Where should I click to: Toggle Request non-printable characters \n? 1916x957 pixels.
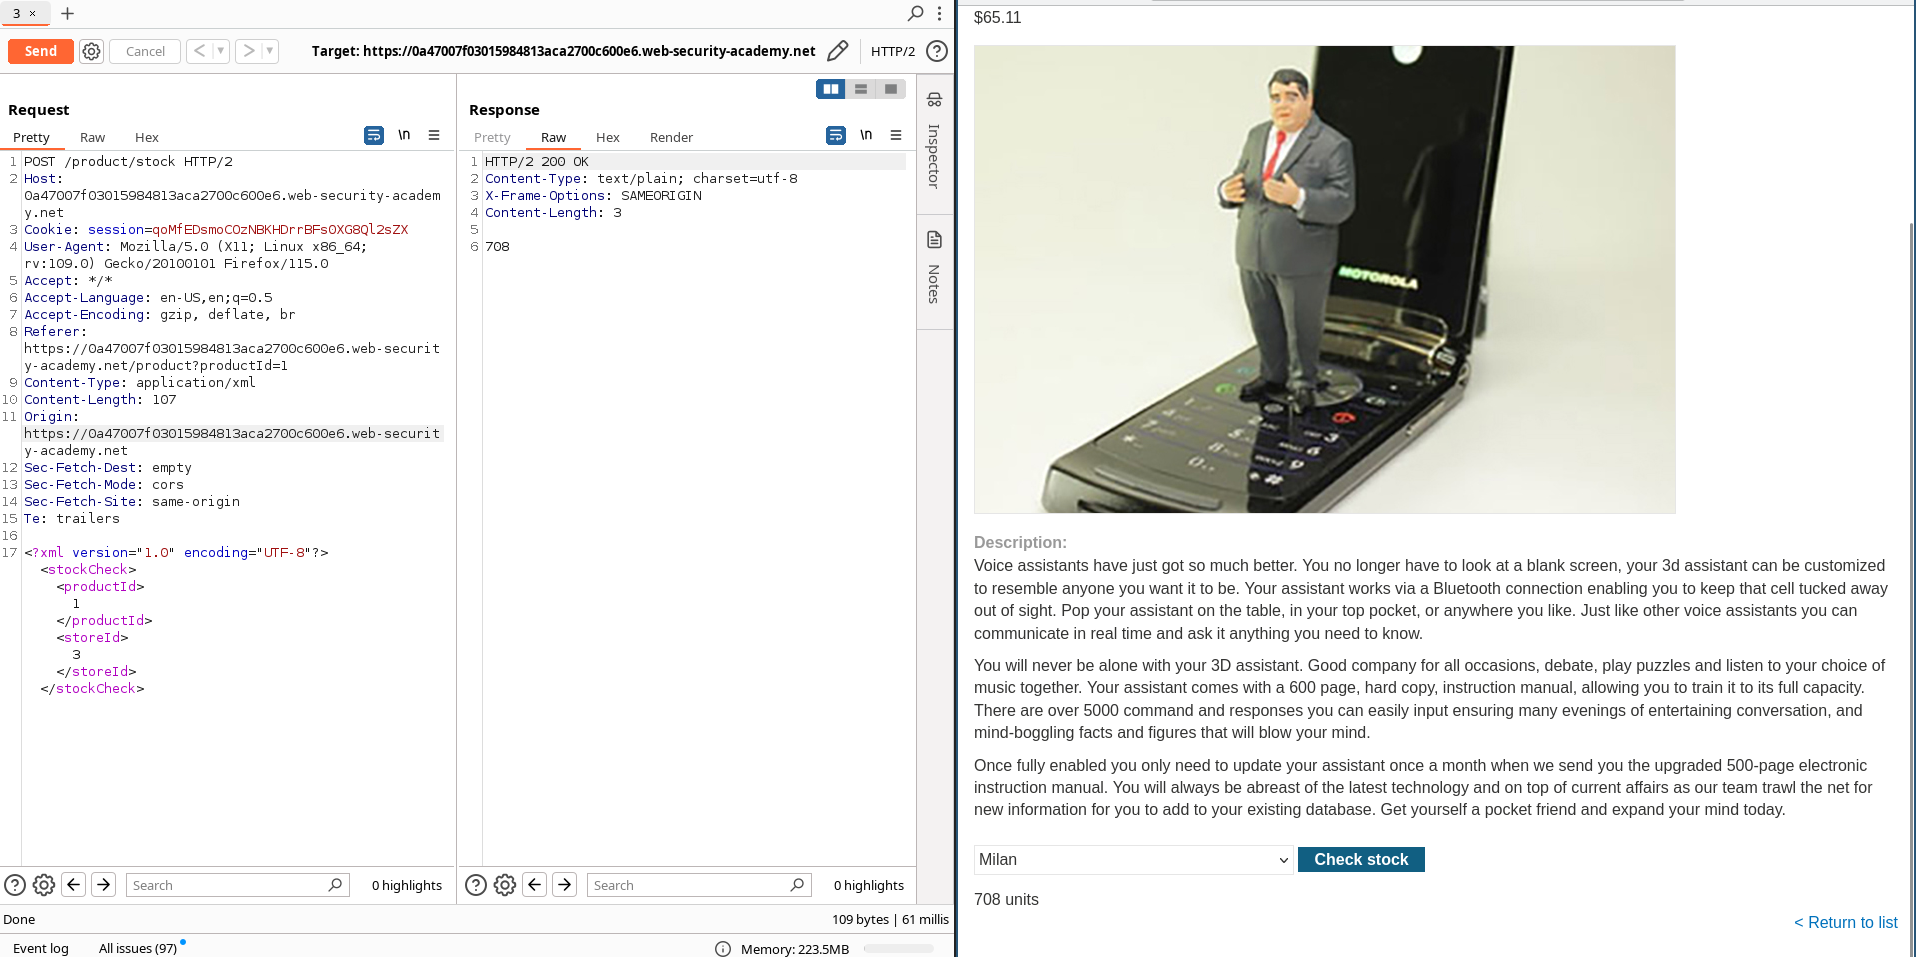tap(404, 135)
